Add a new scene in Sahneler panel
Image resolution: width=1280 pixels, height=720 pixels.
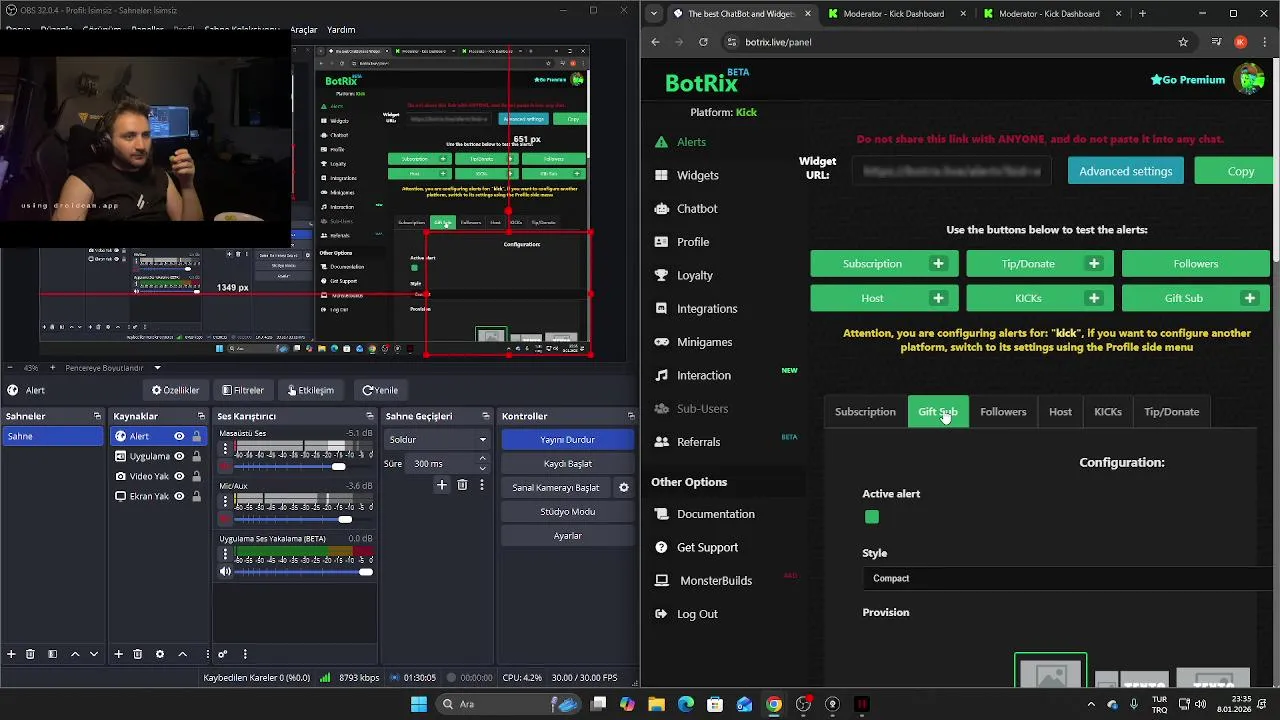click(x=11, y=654)
